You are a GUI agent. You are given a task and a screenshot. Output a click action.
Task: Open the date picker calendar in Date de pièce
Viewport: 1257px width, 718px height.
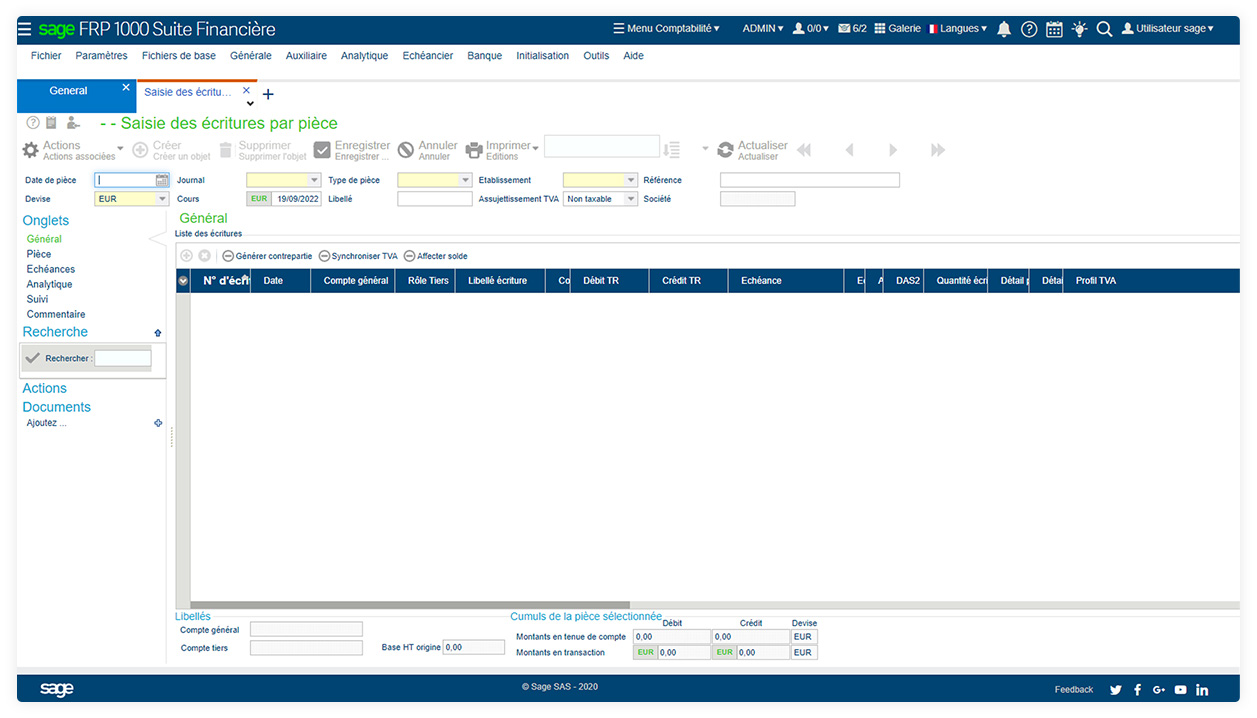(x=162, y=180)
